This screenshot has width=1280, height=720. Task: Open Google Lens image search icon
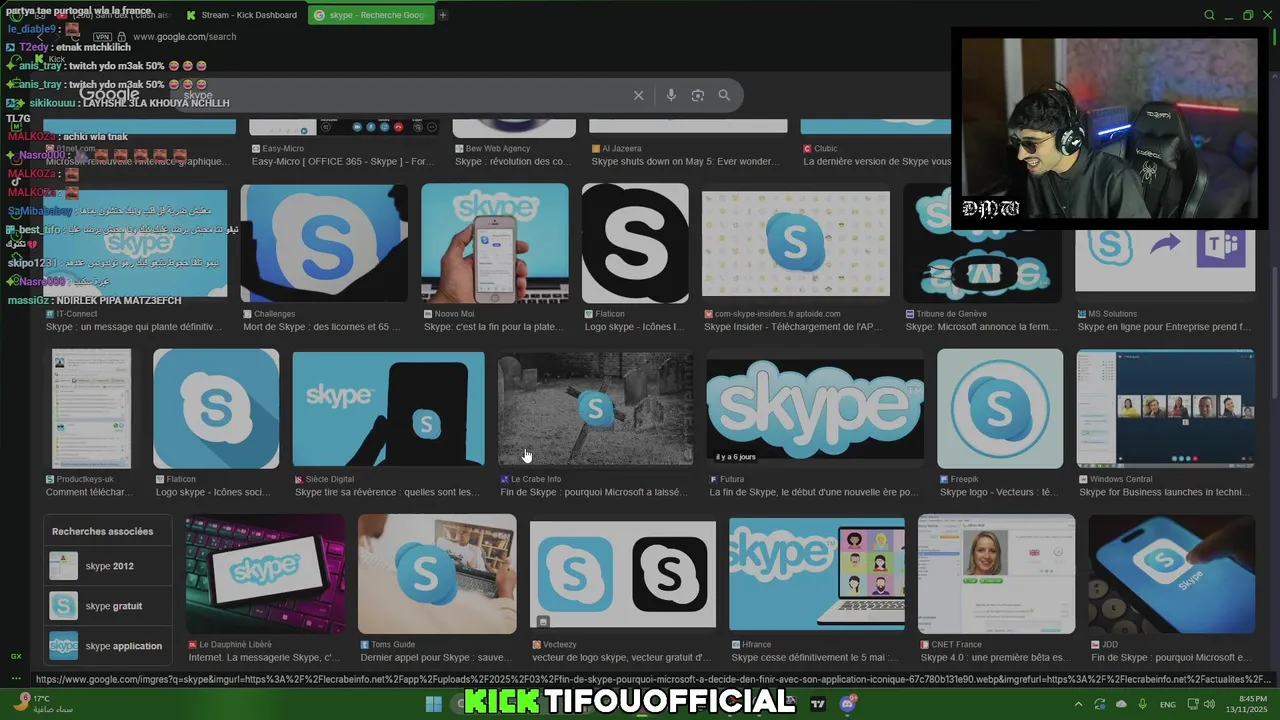click(698, 95)
